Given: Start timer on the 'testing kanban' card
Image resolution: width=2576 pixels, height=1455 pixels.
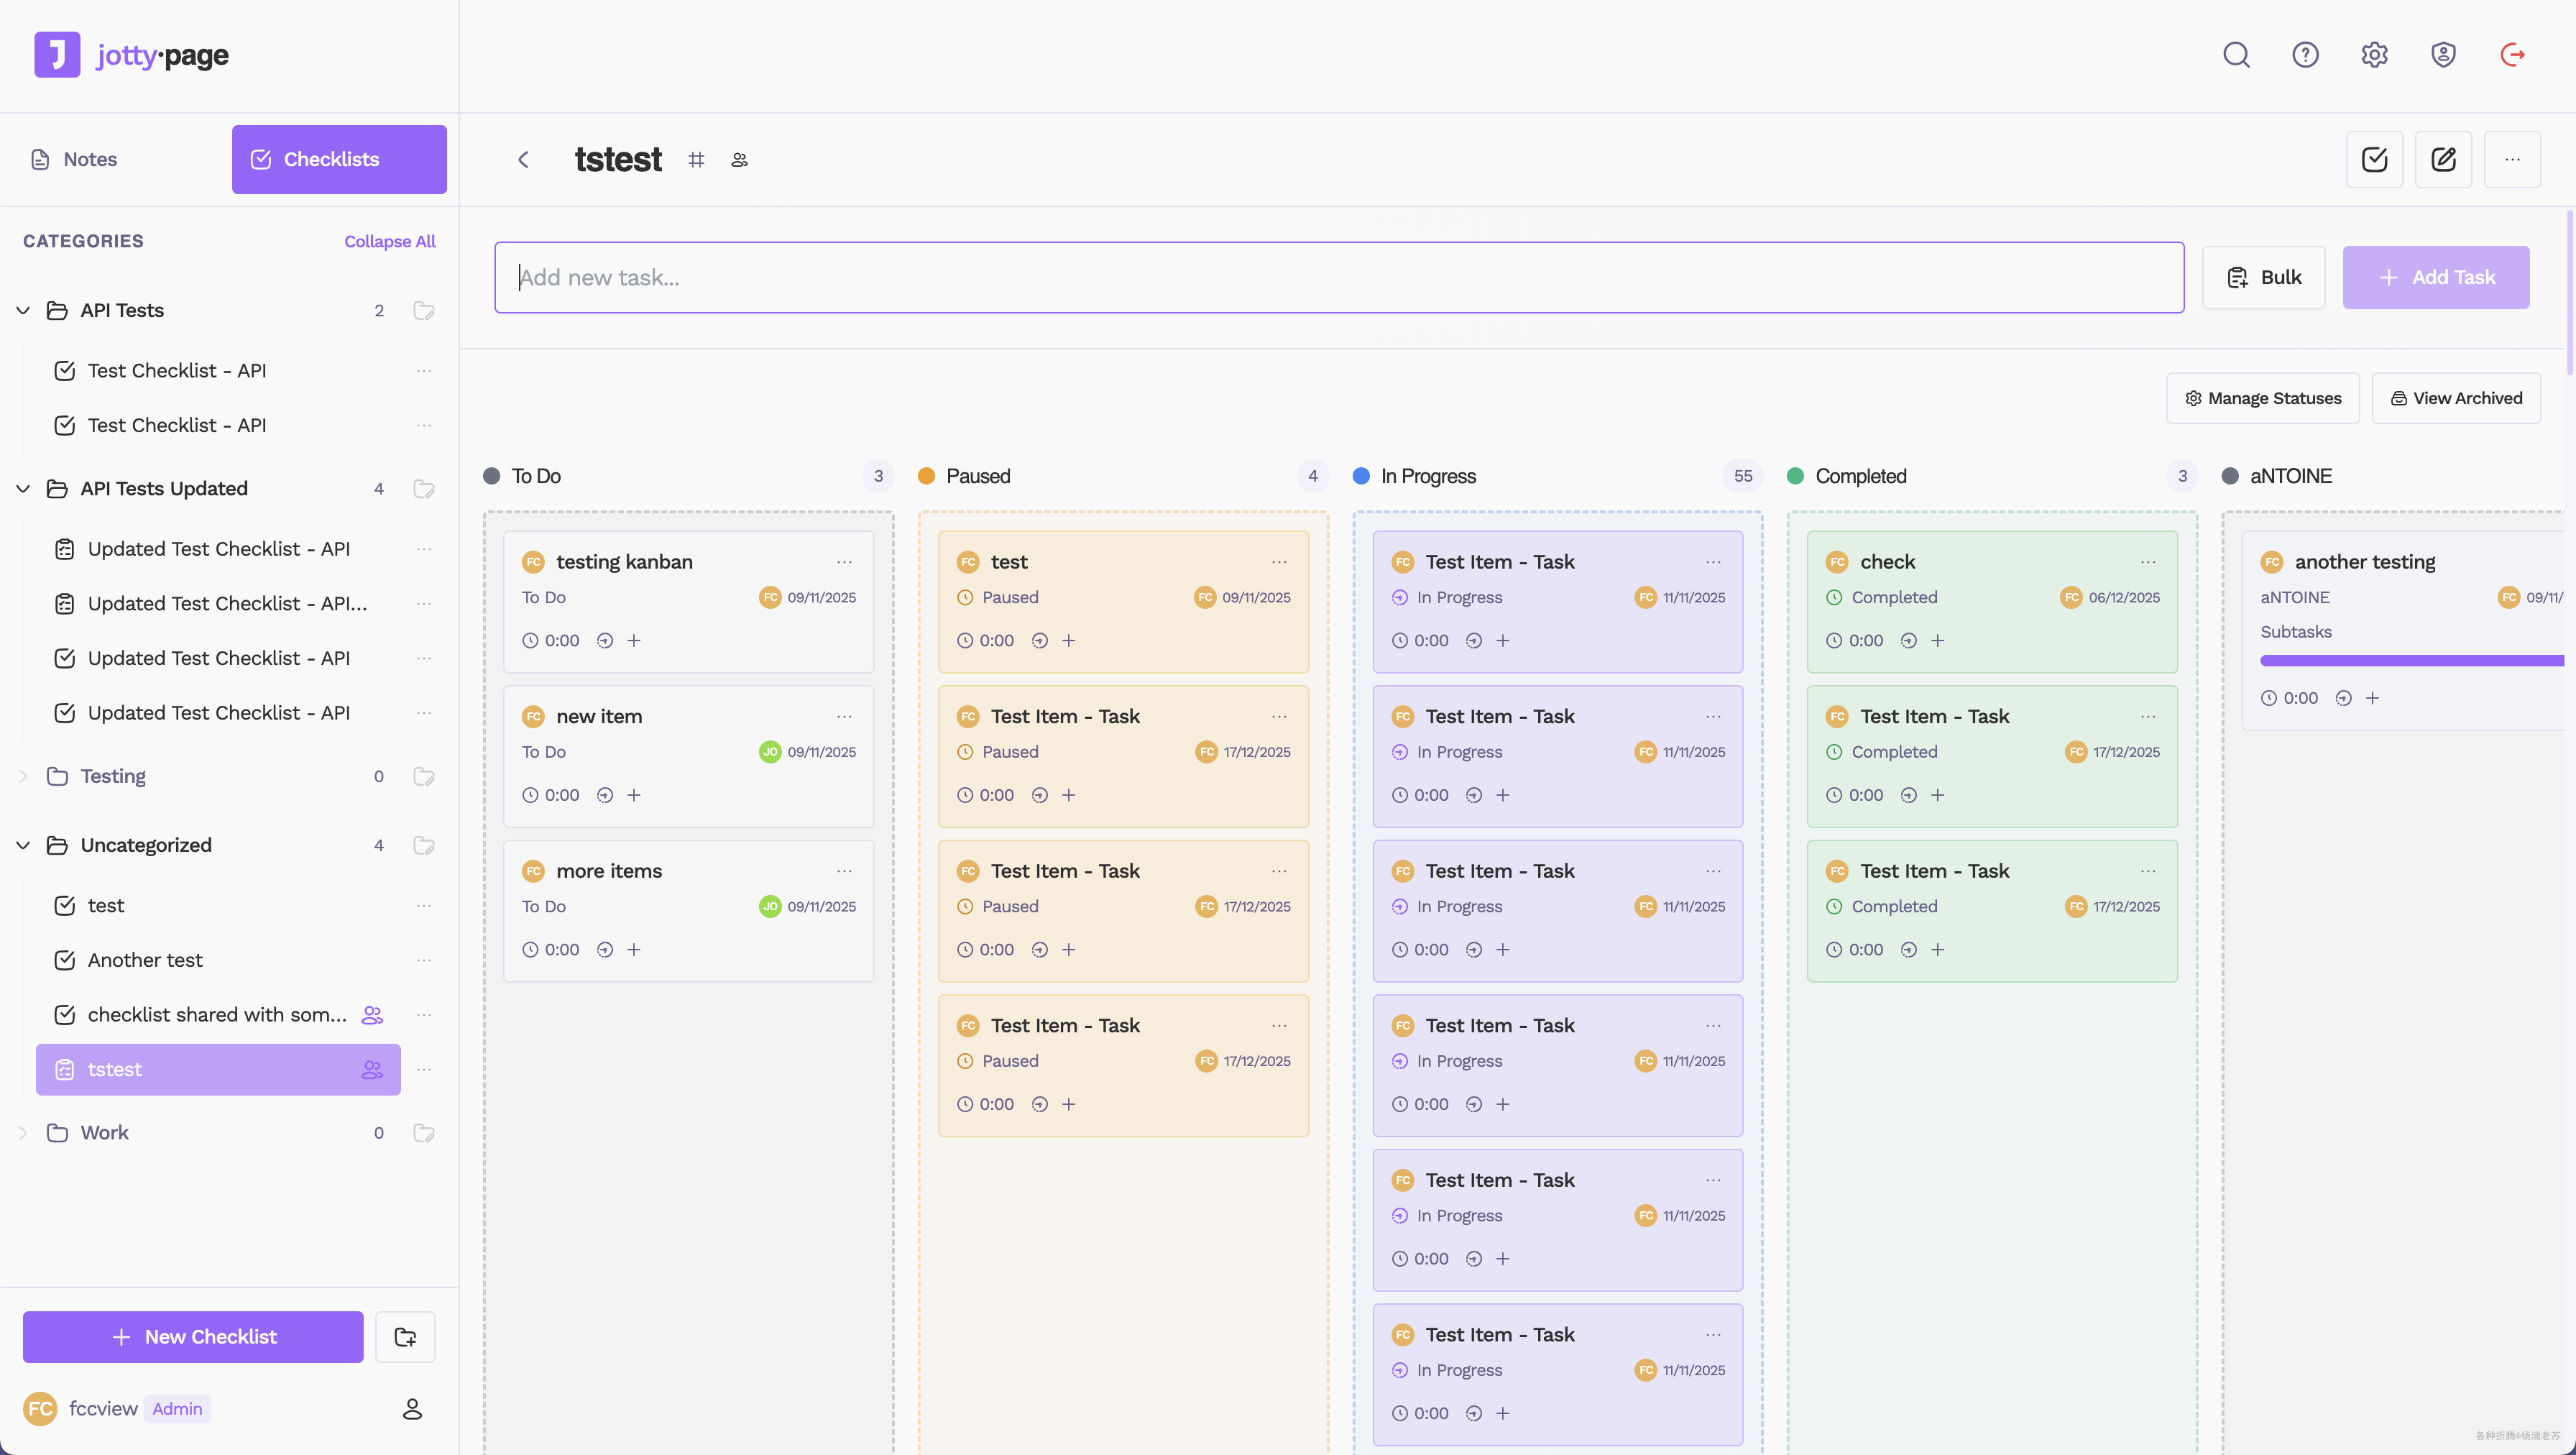Looking at the screenshot, I should [x=605, y=641].
